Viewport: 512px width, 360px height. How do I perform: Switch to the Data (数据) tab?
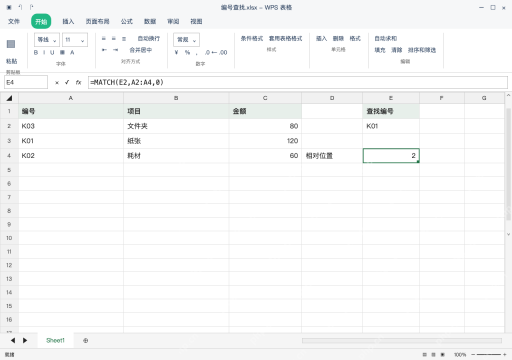point(150,21)
